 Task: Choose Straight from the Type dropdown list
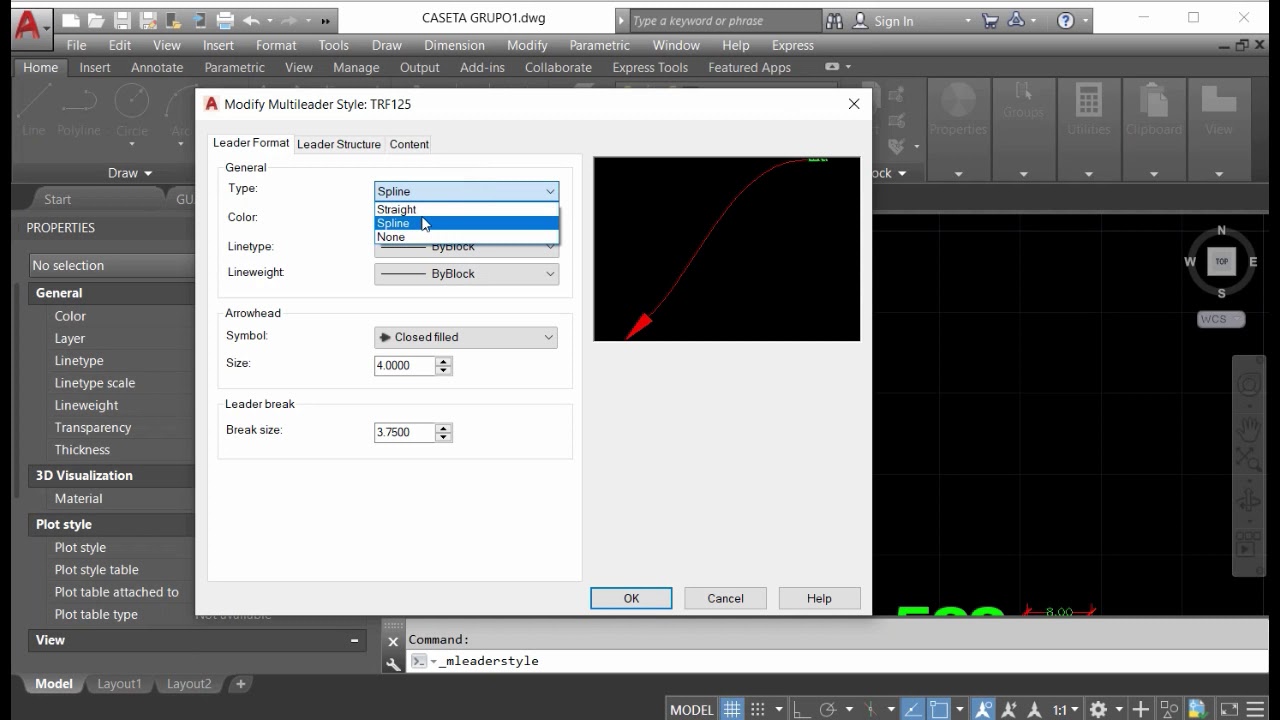[466, 209]
